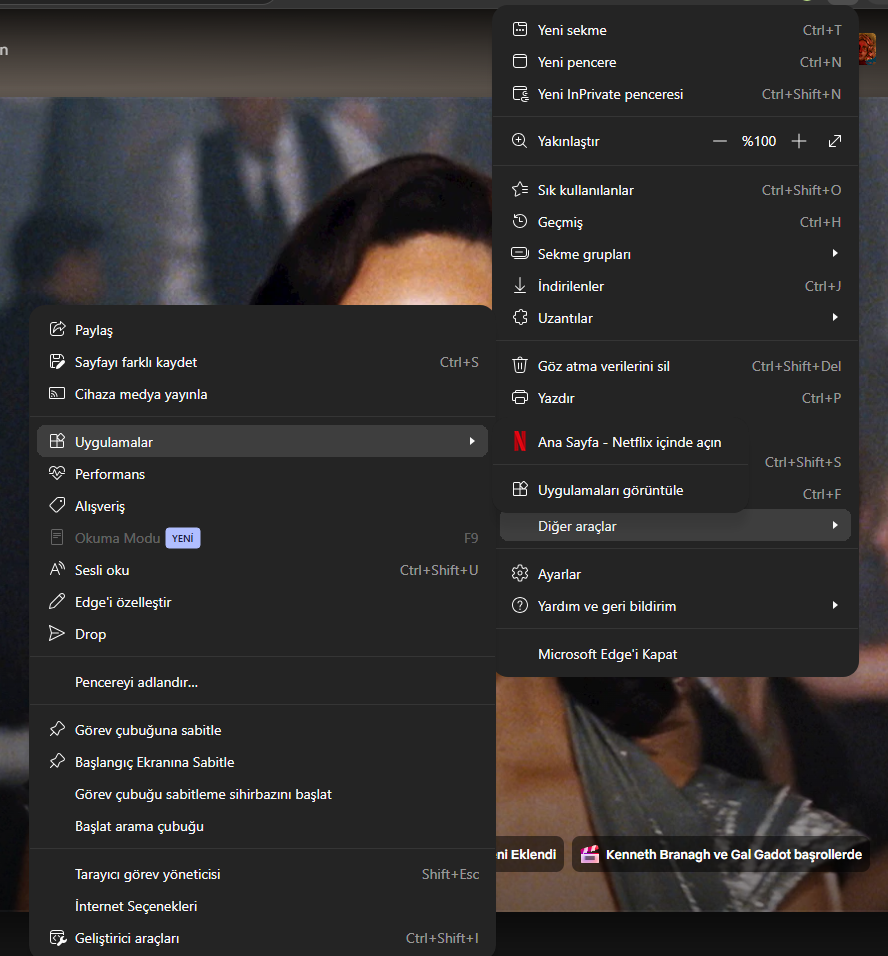Expand the Sekme grupları submenu arrow

(x=835, y=253)
